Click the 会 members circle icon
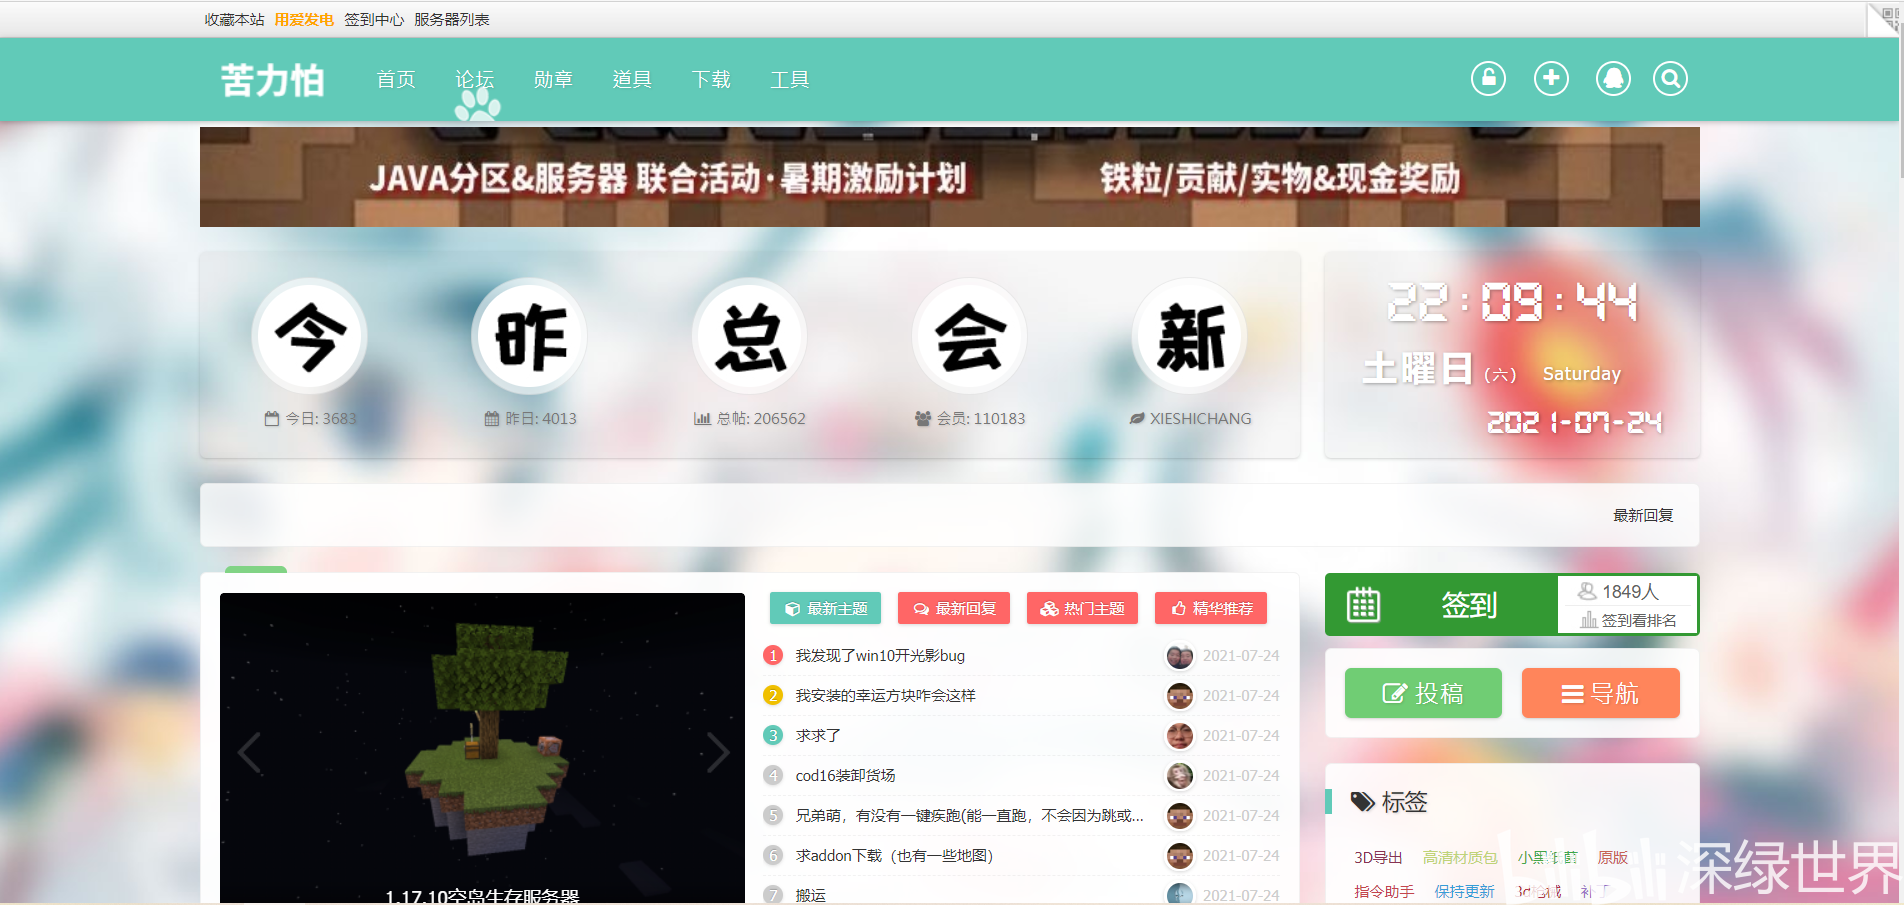Viewport: 1904px width, 905px height. click(970, 337)
